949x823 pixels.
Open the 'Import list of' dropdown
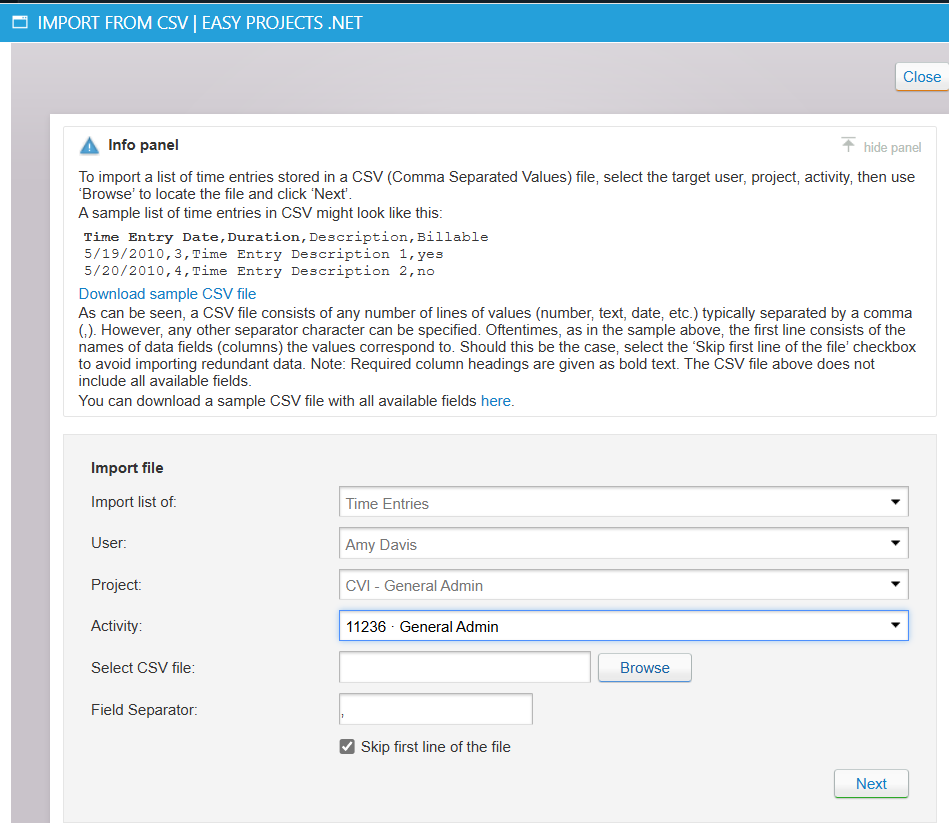coord(623,502)
